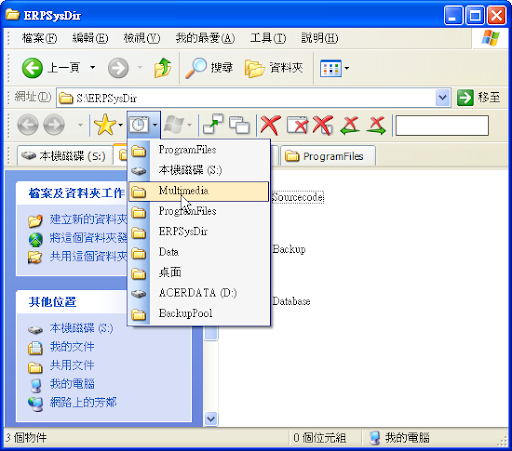Image resolution: width=512 pixels, height=451 pixels.
Task: Toggle the 資料夾 folders pane button
Action: (x=274, y=68)
